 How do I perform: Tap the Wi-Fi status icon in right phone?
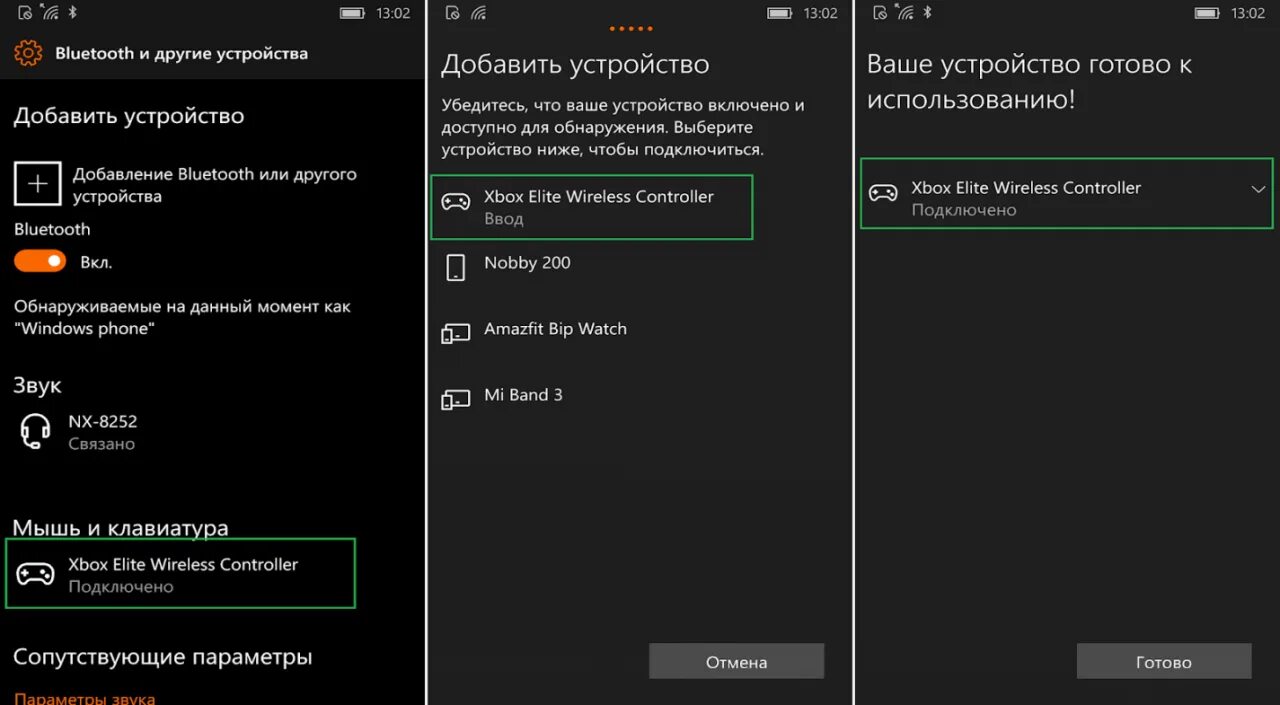pyautogui.click(x=905, y=13)
